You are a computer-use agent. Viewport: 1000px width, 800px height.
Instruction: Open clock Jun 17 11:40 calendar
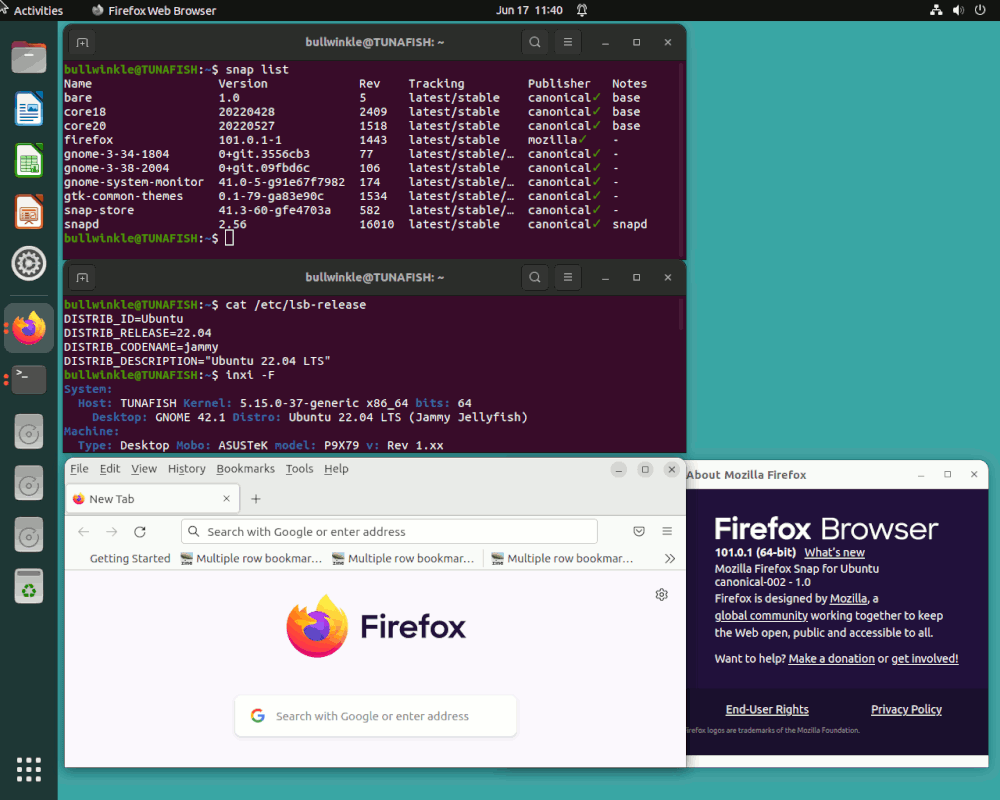click(x=529, y=10)
